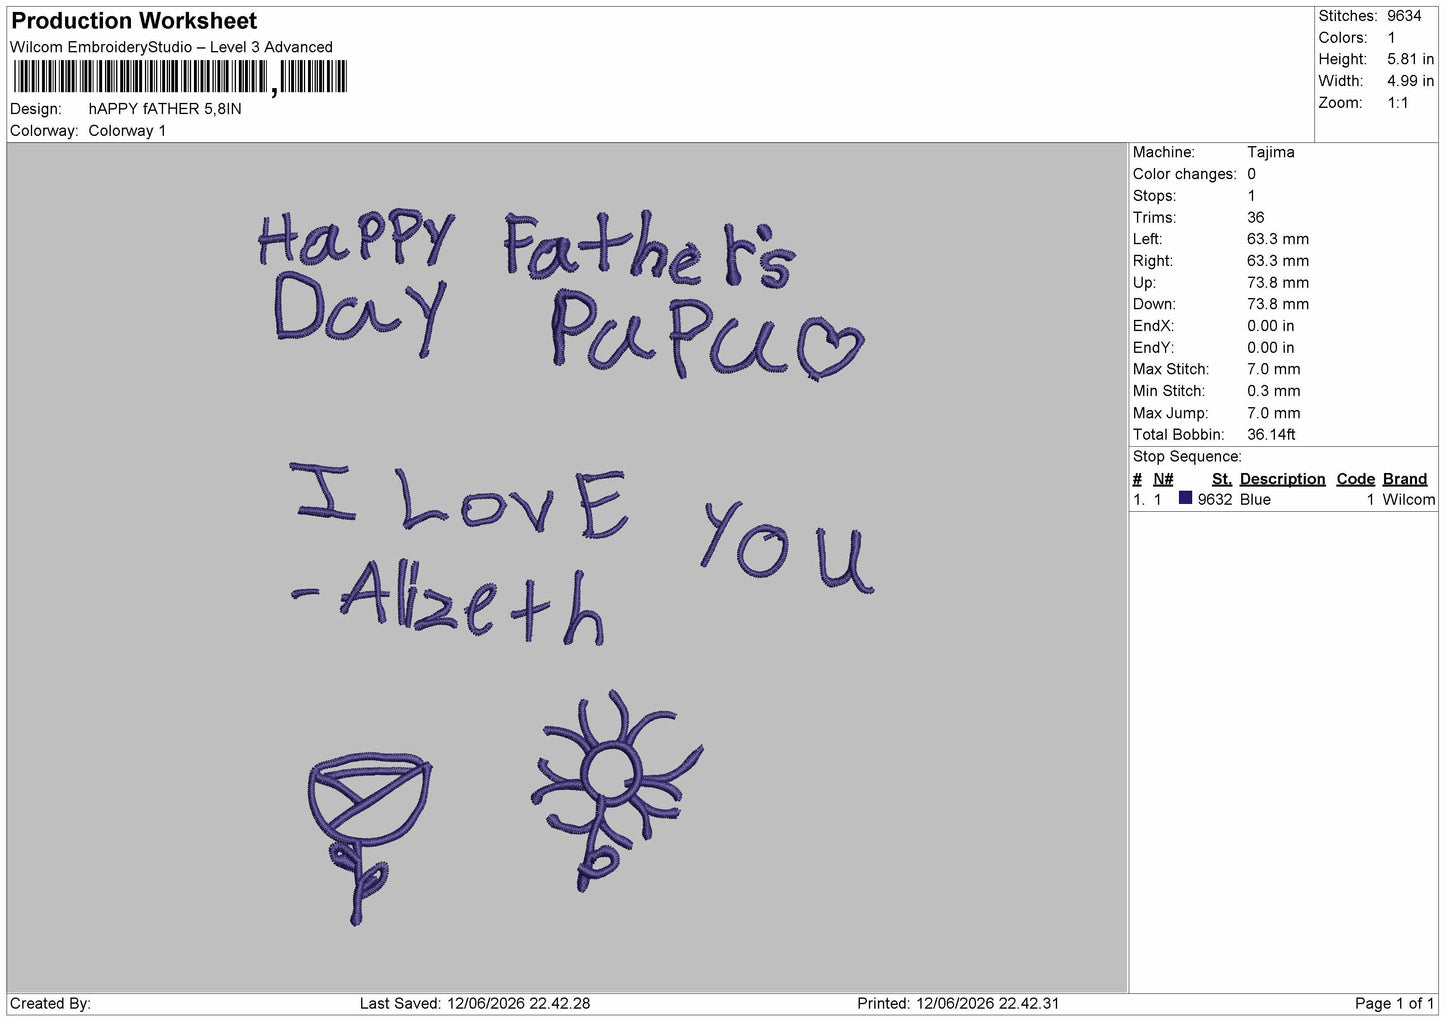Click the barcode under the worksheet title

click(180, 78)
